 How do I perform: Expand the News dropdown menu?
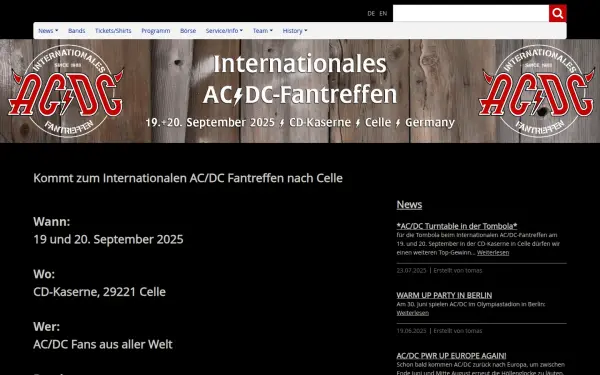[48, 31]
